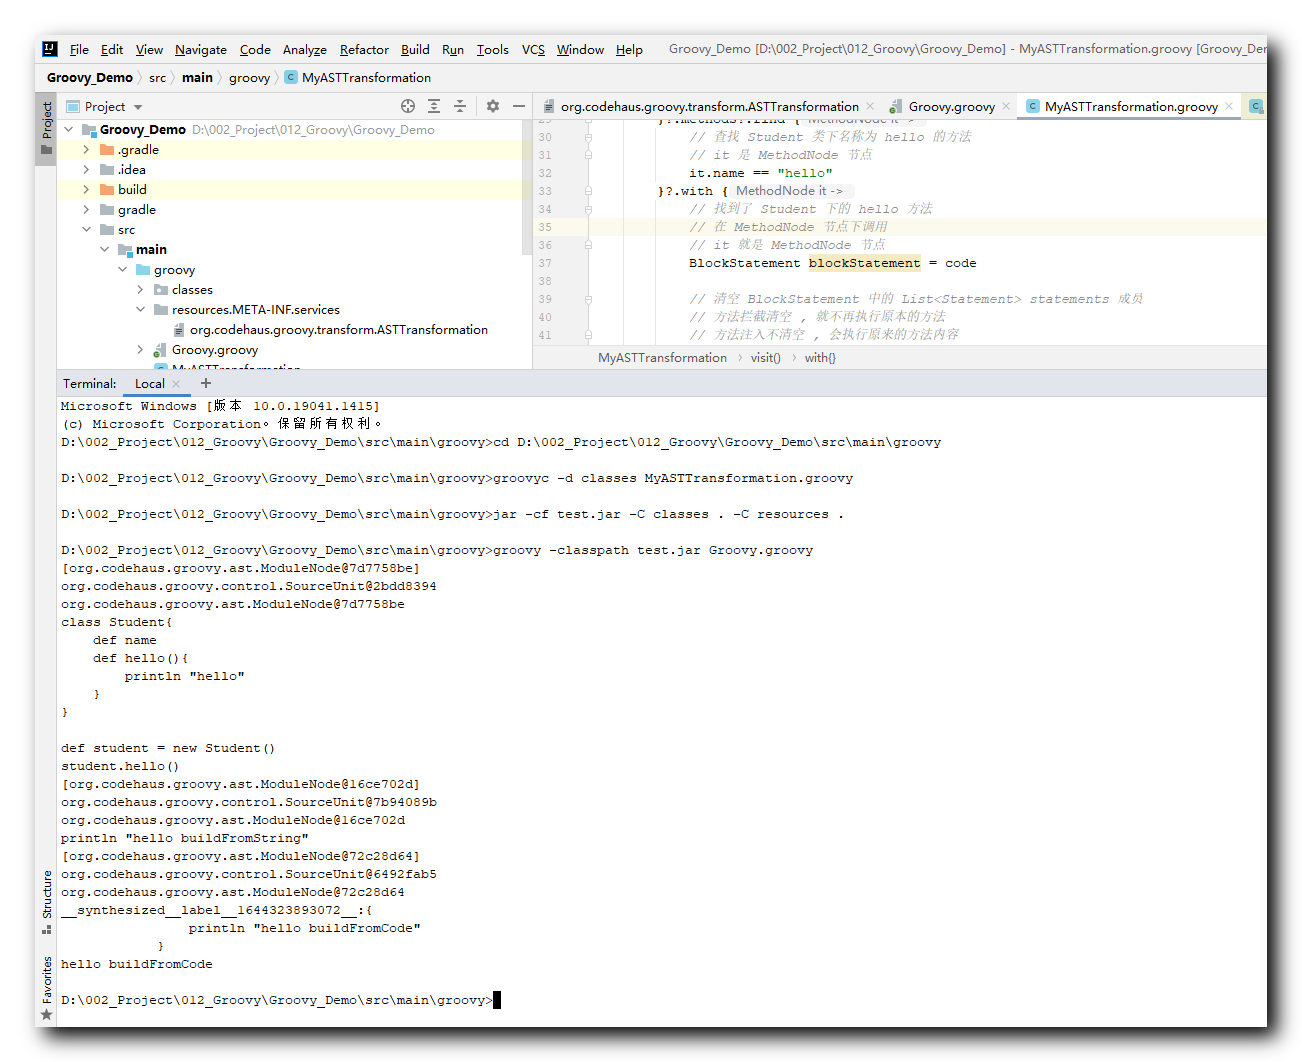Screen dimensions: 1302x1062
Task: Click the Project tree vertical scrollbar
Action: coord(527,188)
